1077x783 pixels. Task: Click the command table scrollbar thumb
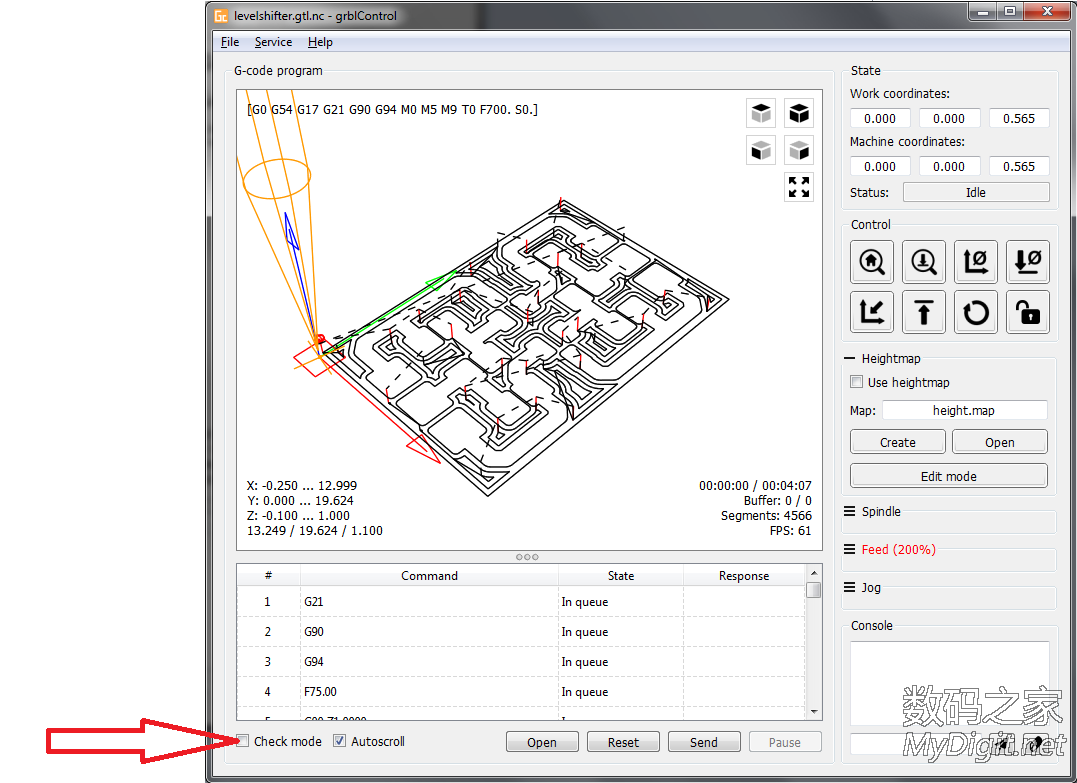[814, 590]
